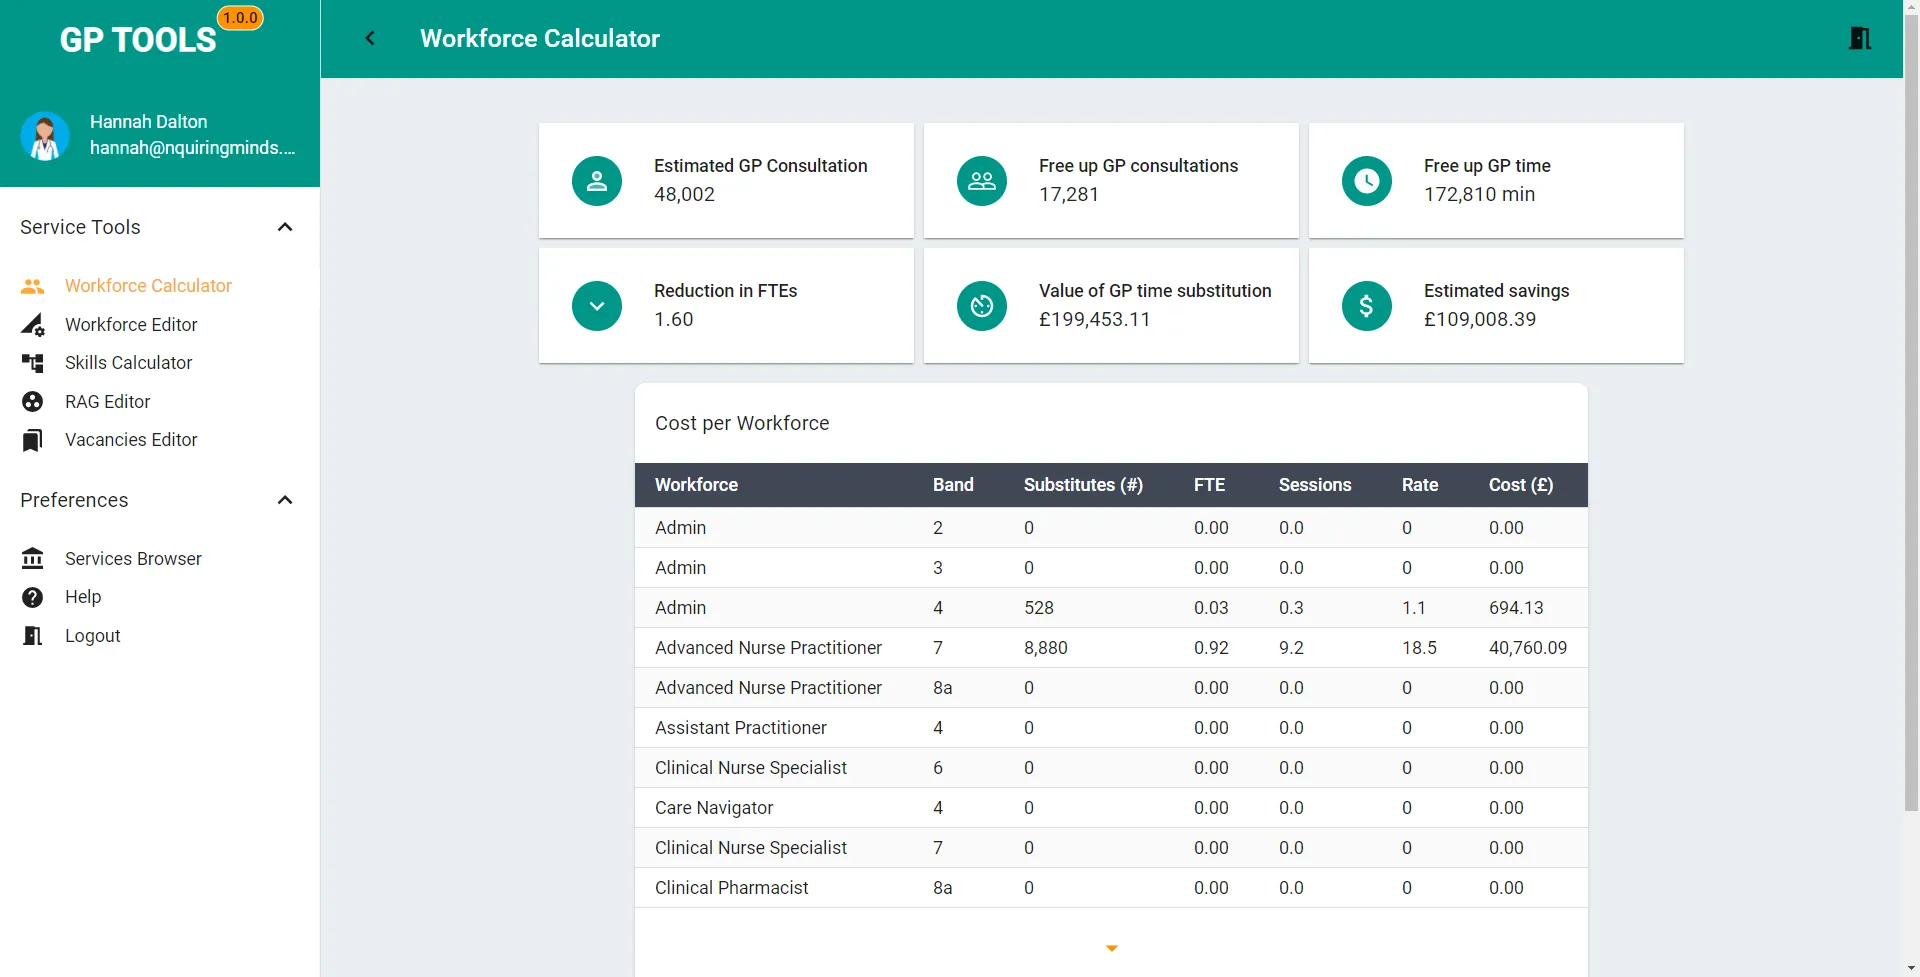Click 172,810 min value
The height and width of the screenshot is (977, 1920).
1479,194
